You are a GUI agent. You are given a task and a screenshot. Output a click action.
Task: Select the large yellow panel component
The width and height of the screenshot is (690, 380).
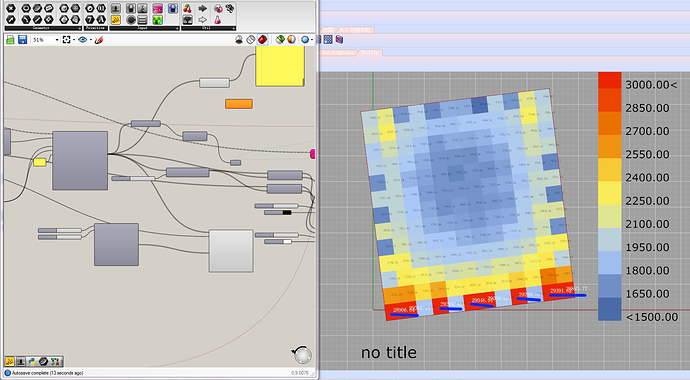point(280,66)
